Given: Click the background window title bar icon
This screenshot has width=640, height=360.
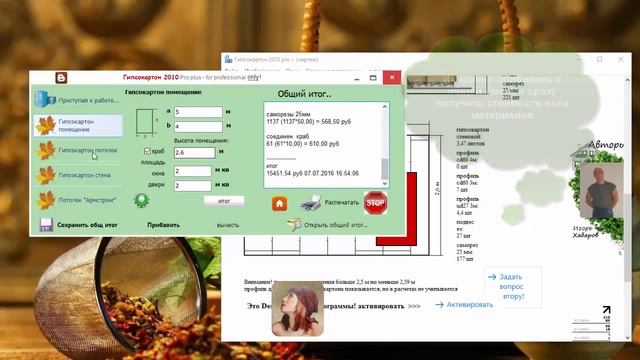Looking at the screenshot, I should [x=229, y=60].
